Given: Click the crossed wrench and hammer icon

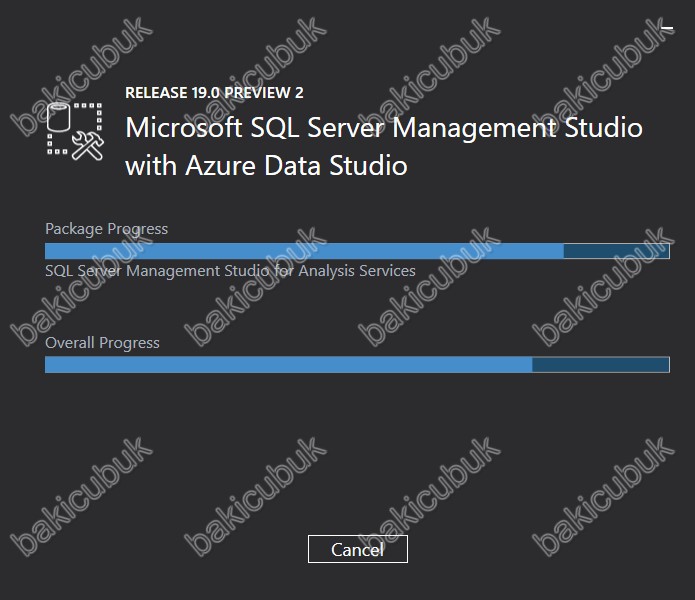Looking at the screenshot, I should 88,146.
